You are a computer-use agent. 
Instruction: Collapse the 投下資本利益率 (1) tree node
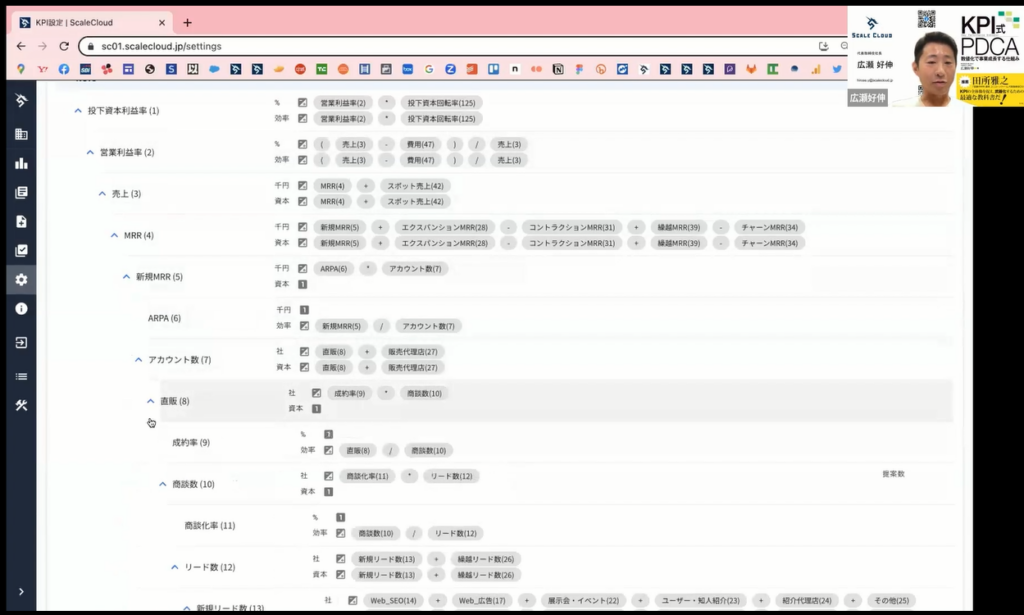click(78, 111)
